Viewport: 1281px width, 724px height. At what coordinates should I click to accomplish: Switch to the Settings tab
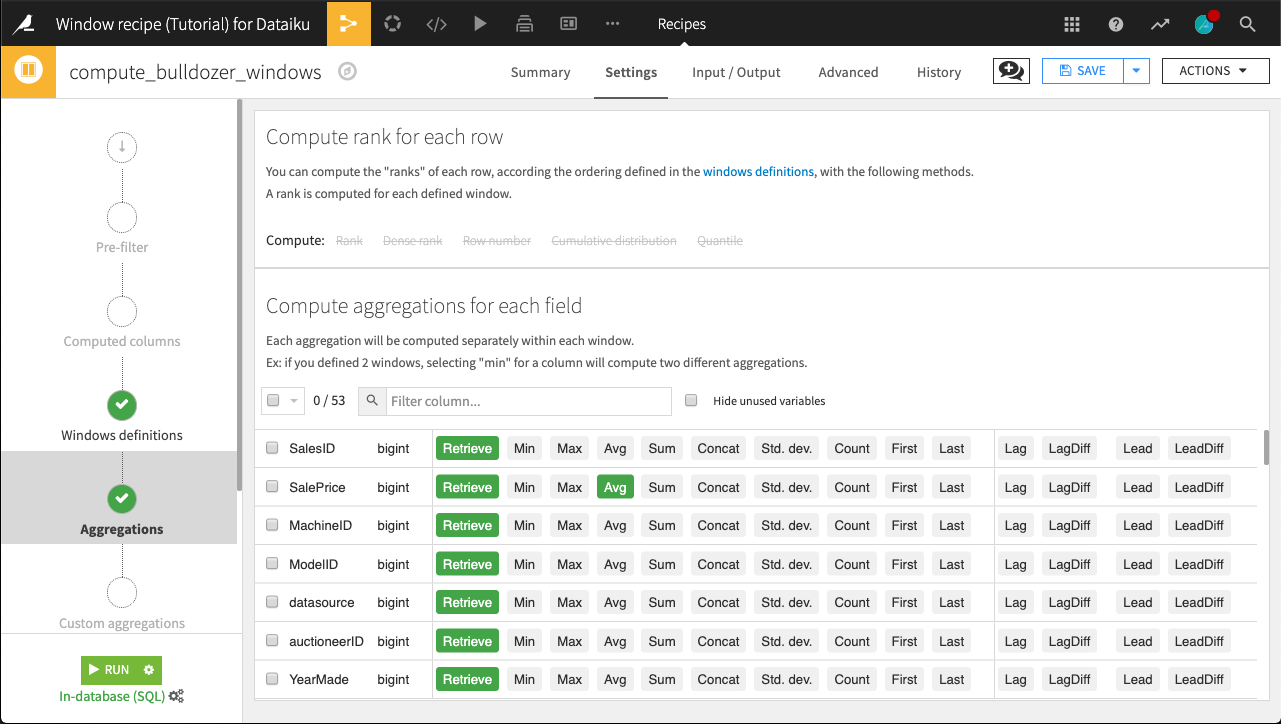[631, 72]
